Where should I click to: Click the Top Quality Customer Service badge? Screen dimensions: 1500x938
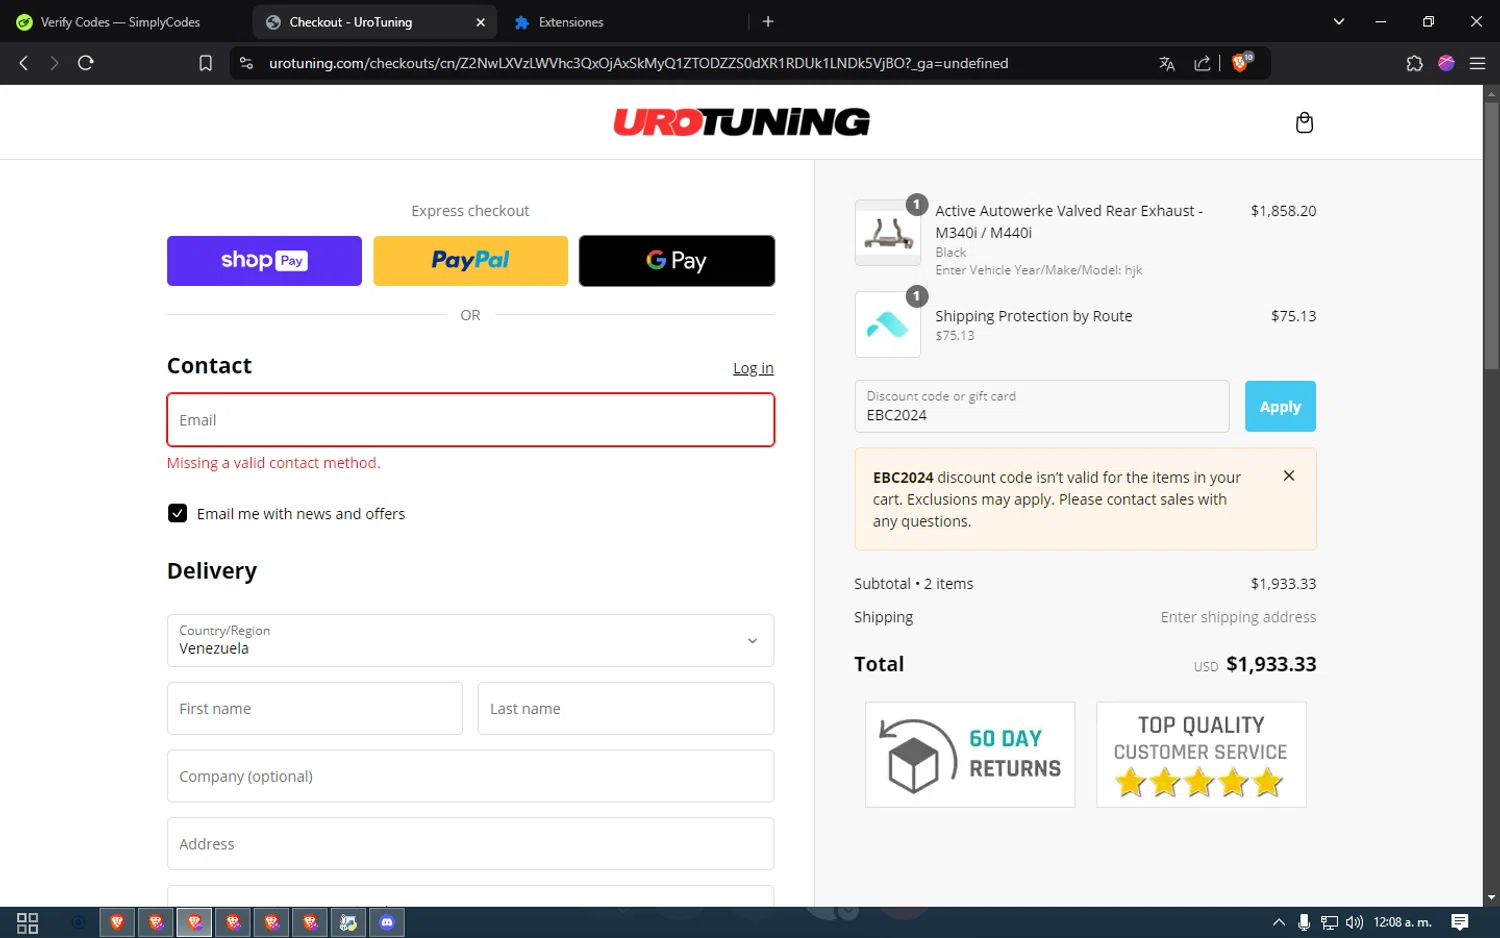tap(1201, 754)
